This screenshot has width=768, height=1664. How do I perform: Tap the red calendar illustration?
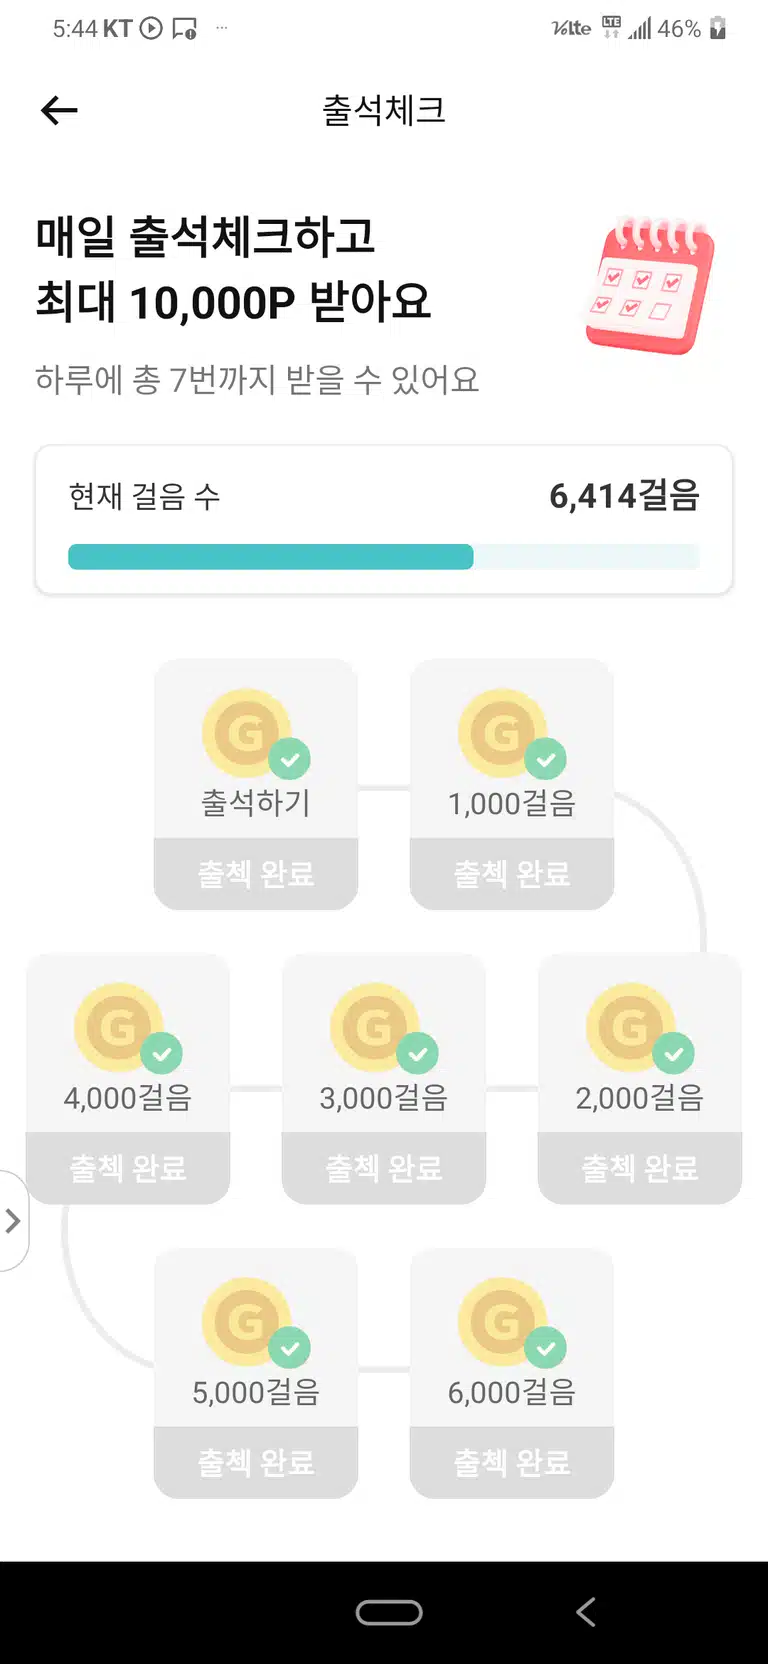point(650,285)
